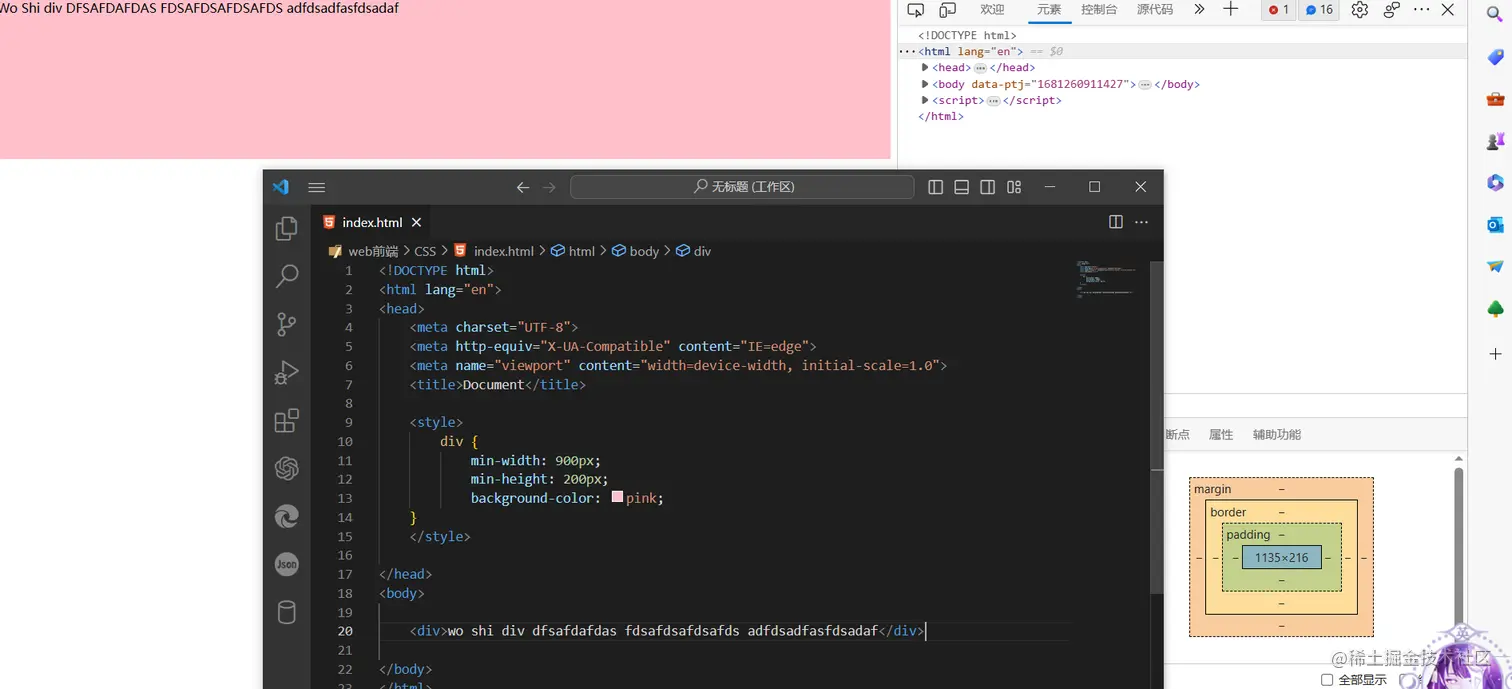Click the padding label in box model
Screen dimensions: 1512x689
1248,535
